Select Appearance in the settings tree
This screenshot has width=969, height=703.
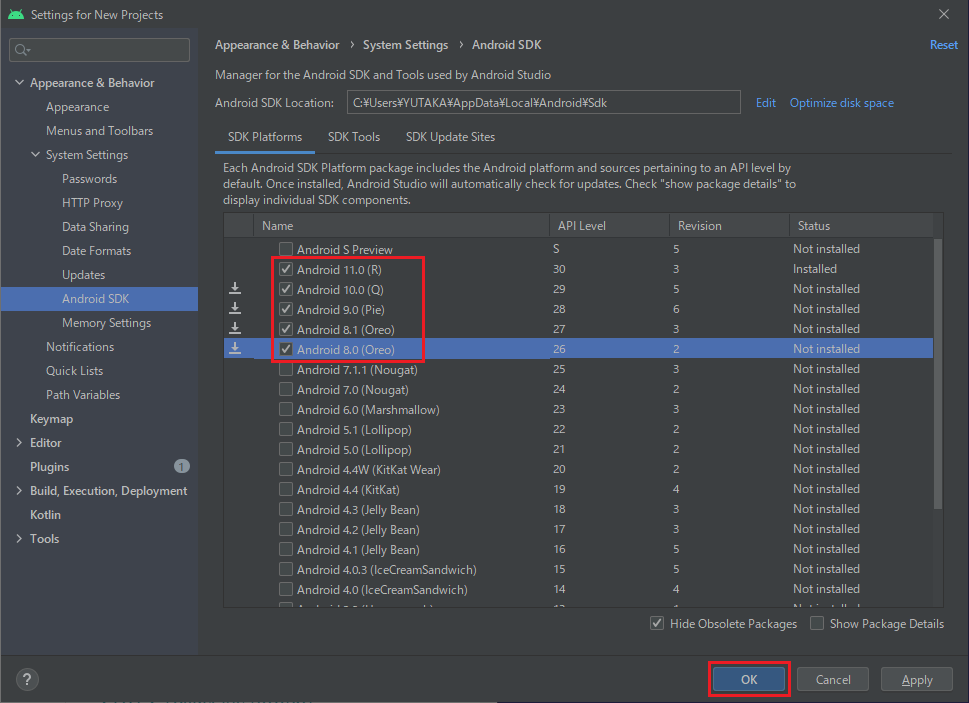77,107
